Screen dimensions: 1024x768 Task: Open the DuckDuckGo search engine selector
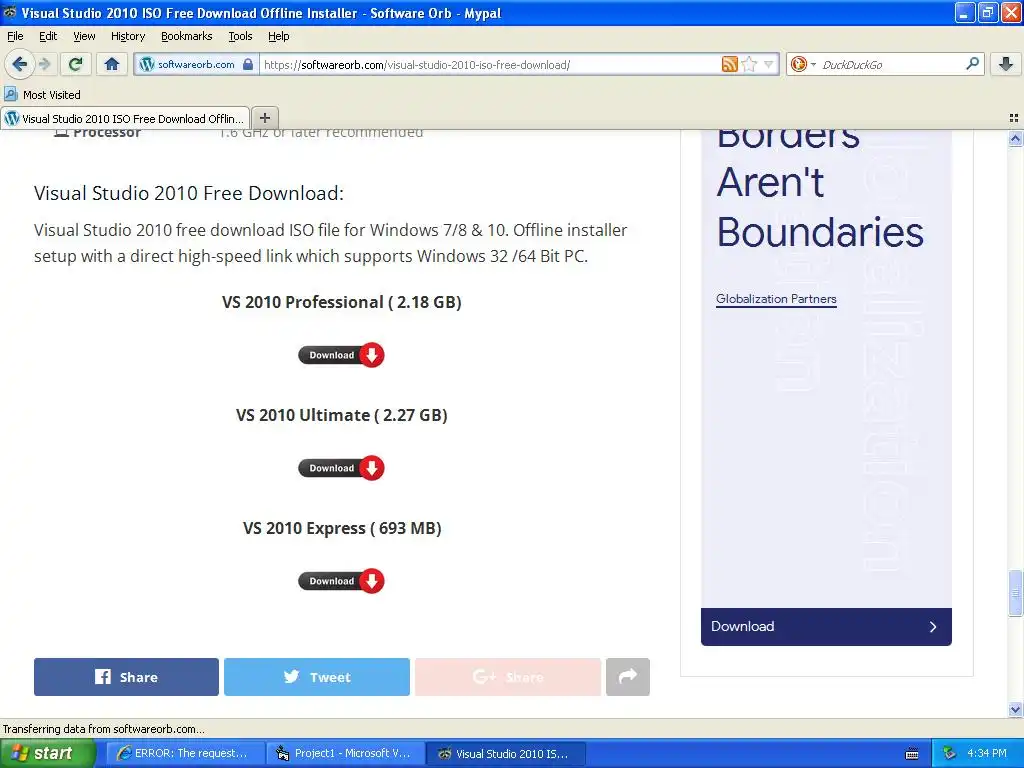(803, 64)
